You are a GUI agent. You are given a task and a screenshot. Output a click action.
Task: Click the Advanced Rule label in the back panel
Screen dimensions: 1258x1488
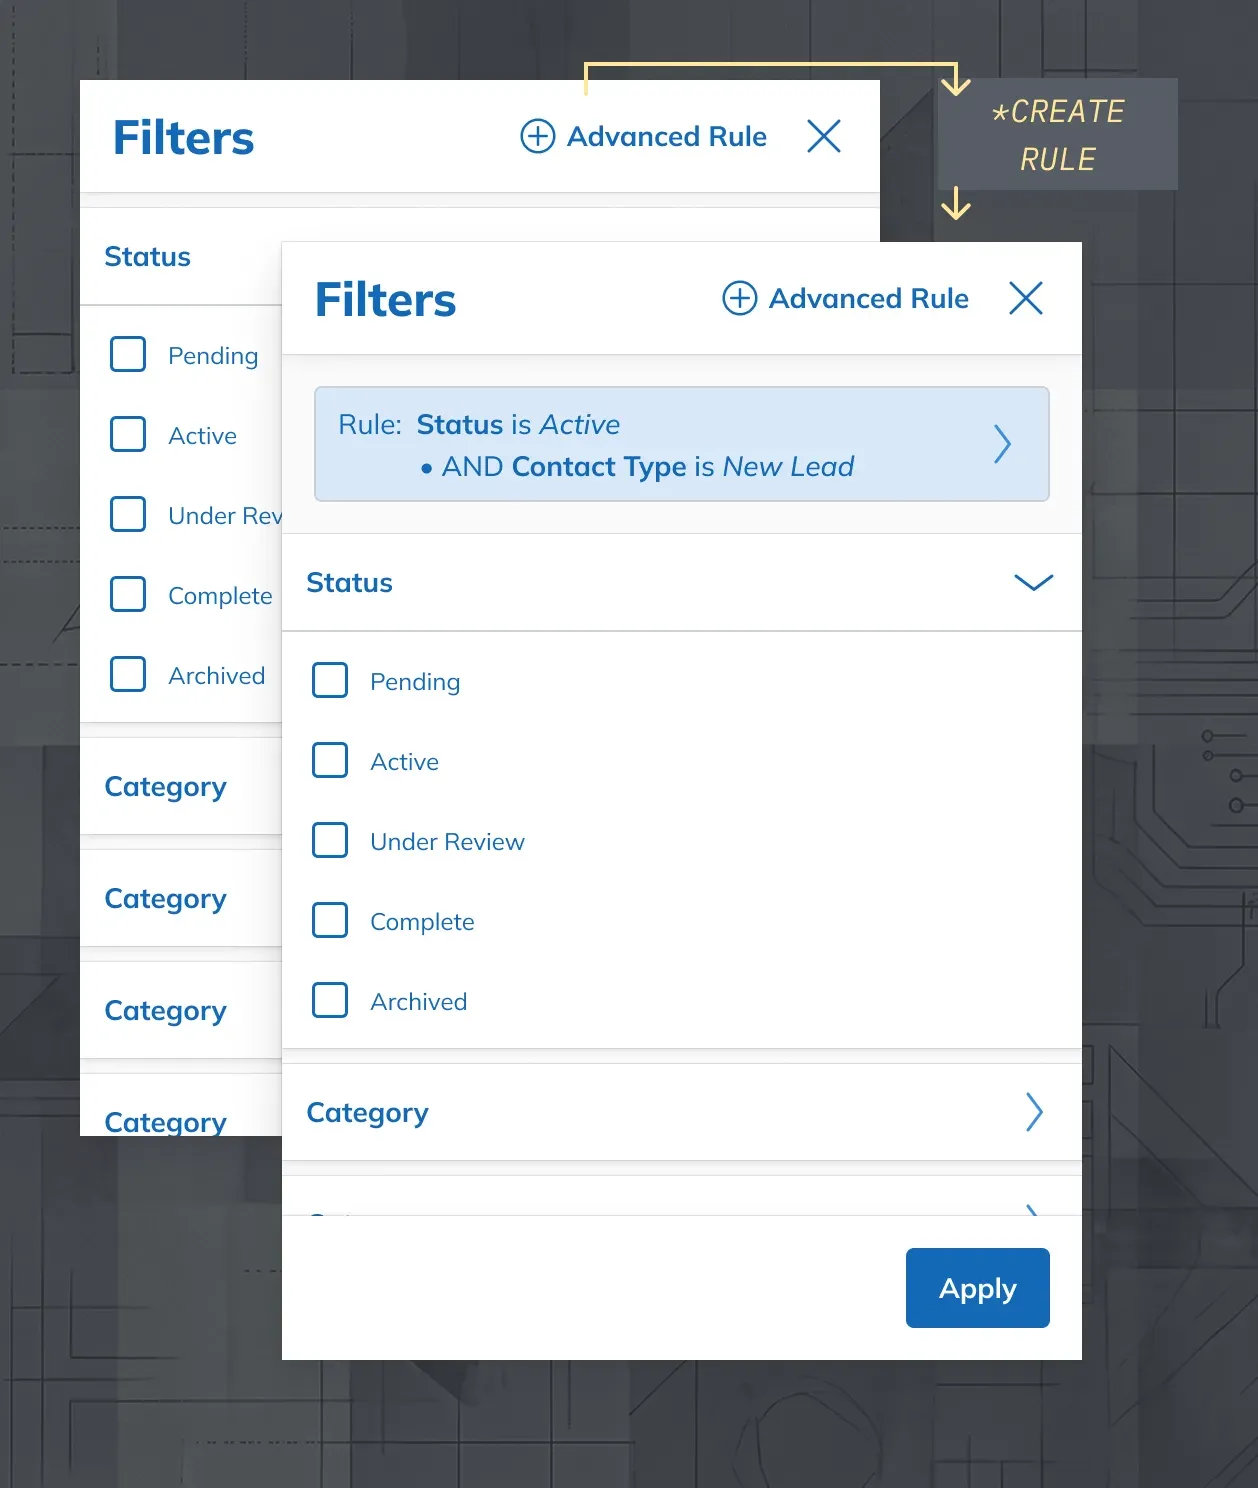click(666, 136)
